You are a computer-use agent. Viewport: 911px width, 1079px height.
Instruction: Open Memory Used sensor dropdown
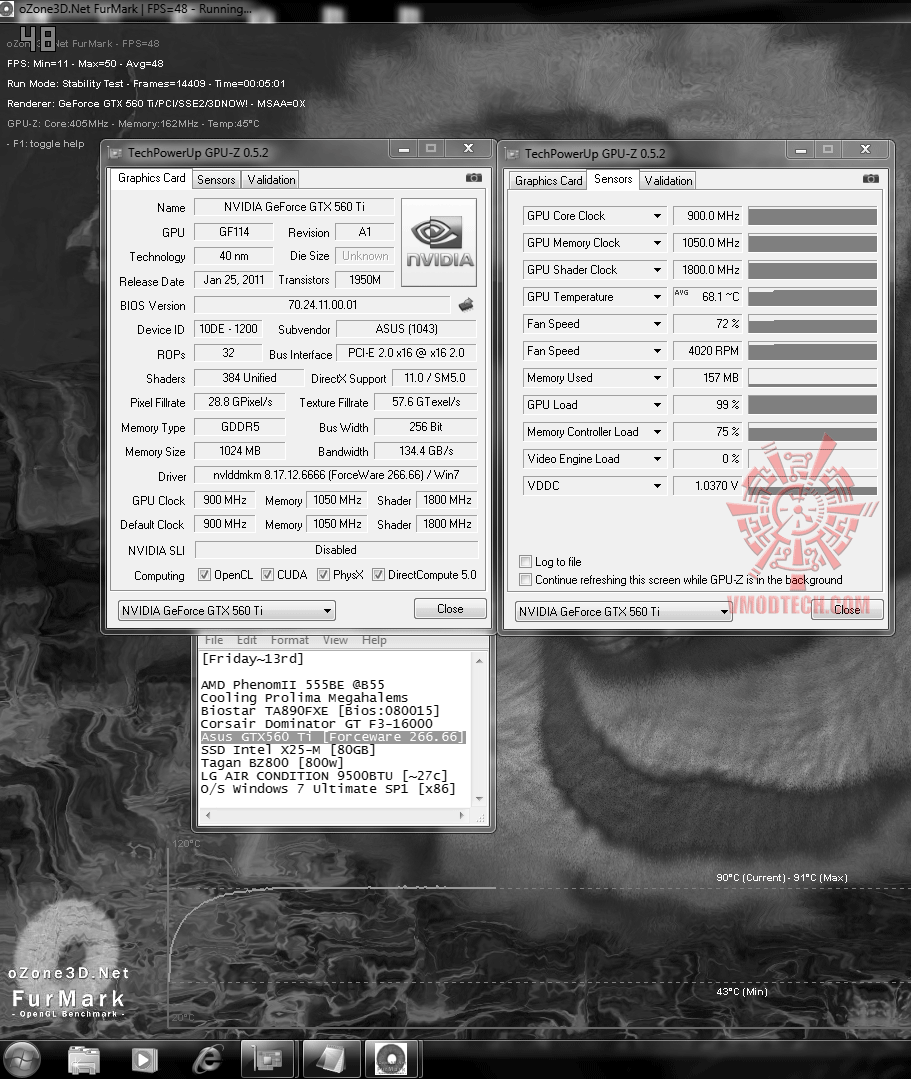click(657, 378)
